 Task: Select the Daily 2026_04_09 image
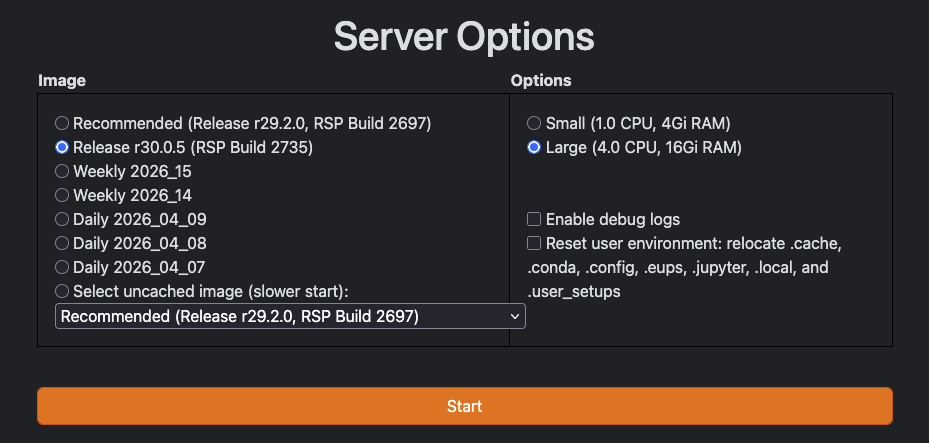pos(62,219)
